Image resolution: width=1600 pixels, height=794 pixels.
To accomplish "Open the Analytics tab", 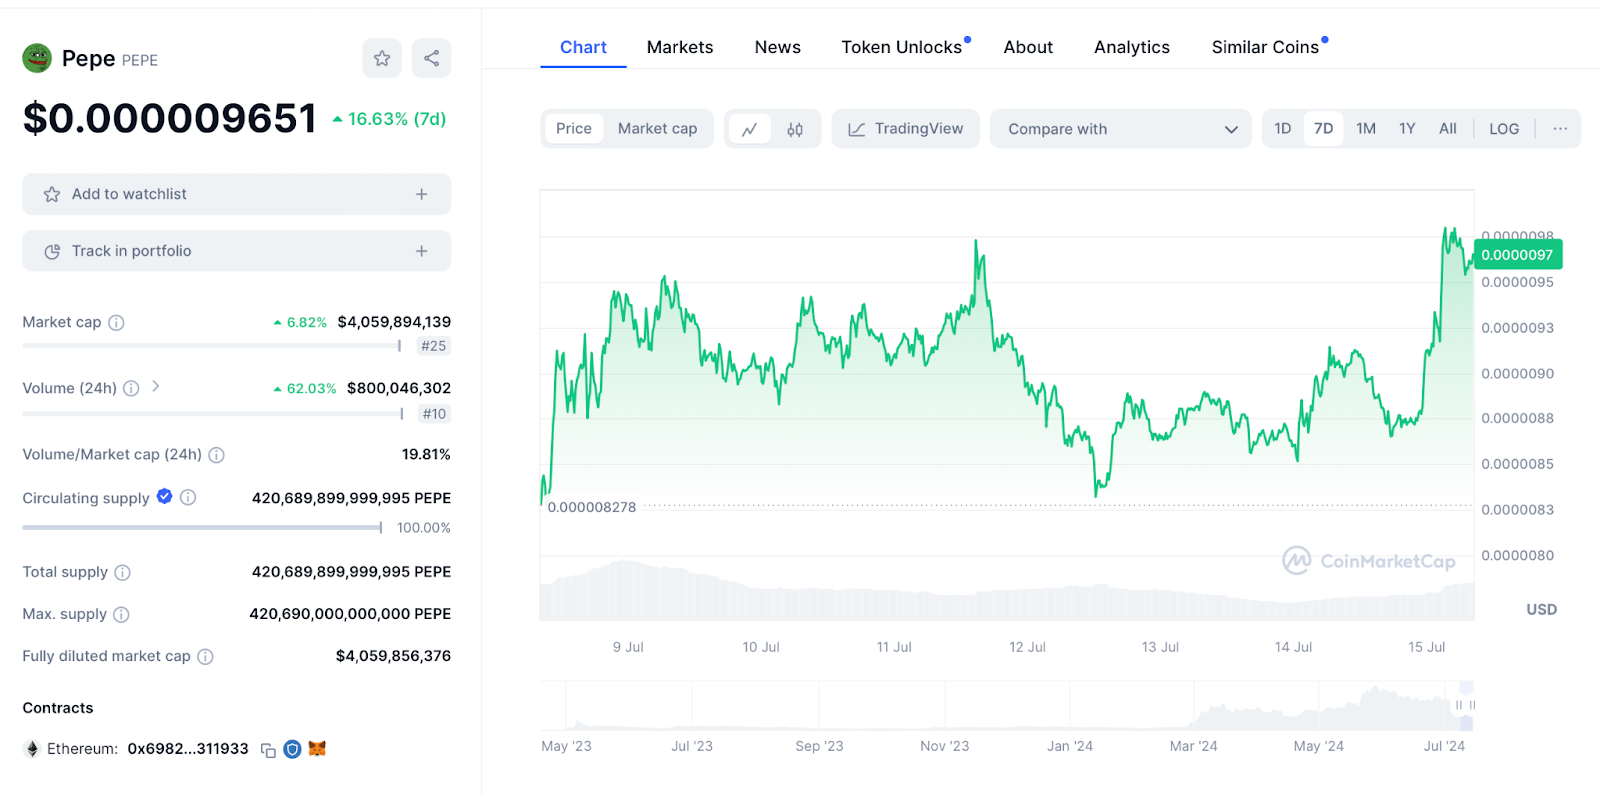I will pos(1132,47).
